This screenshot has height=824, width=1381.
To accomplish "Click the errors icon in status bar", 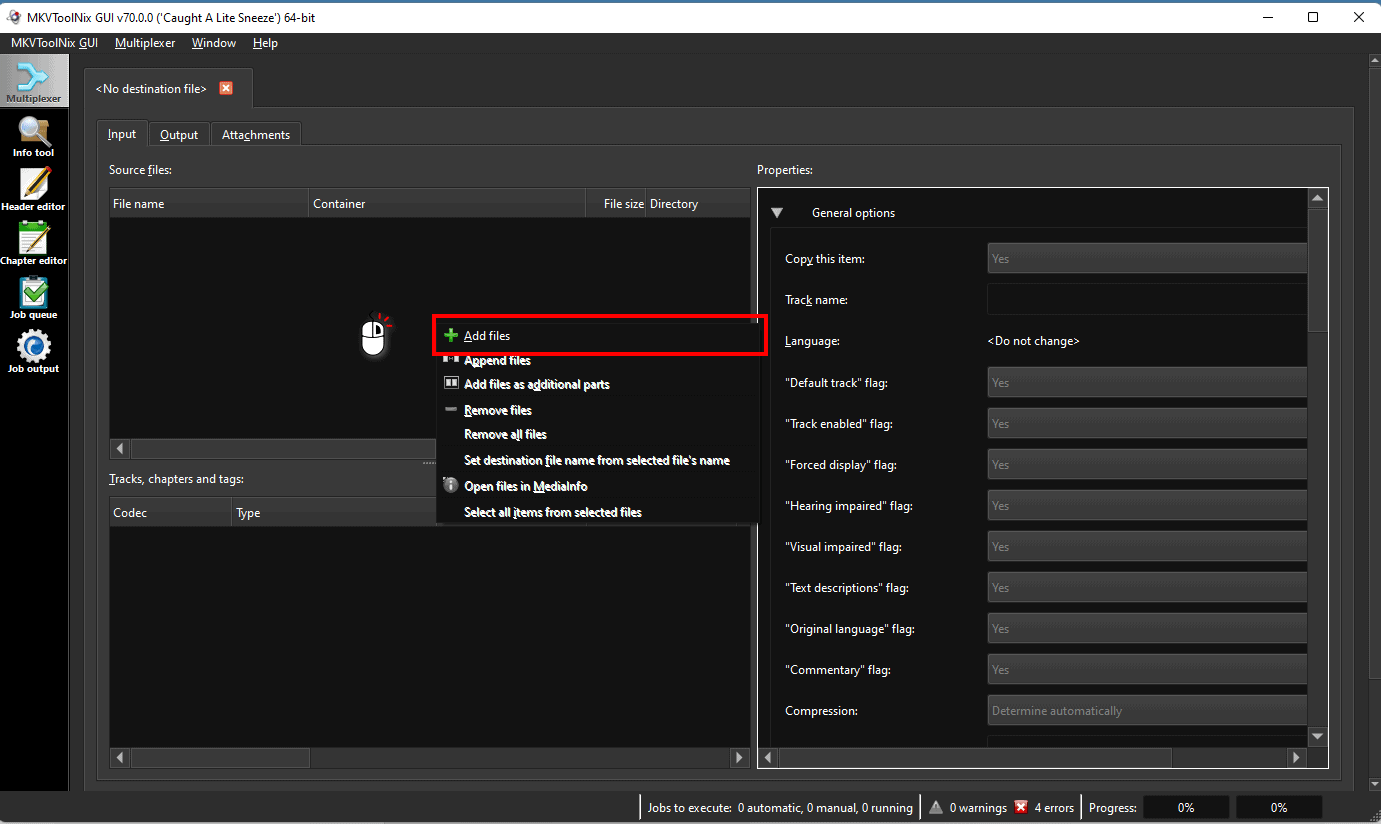I will coord(1021,807).
